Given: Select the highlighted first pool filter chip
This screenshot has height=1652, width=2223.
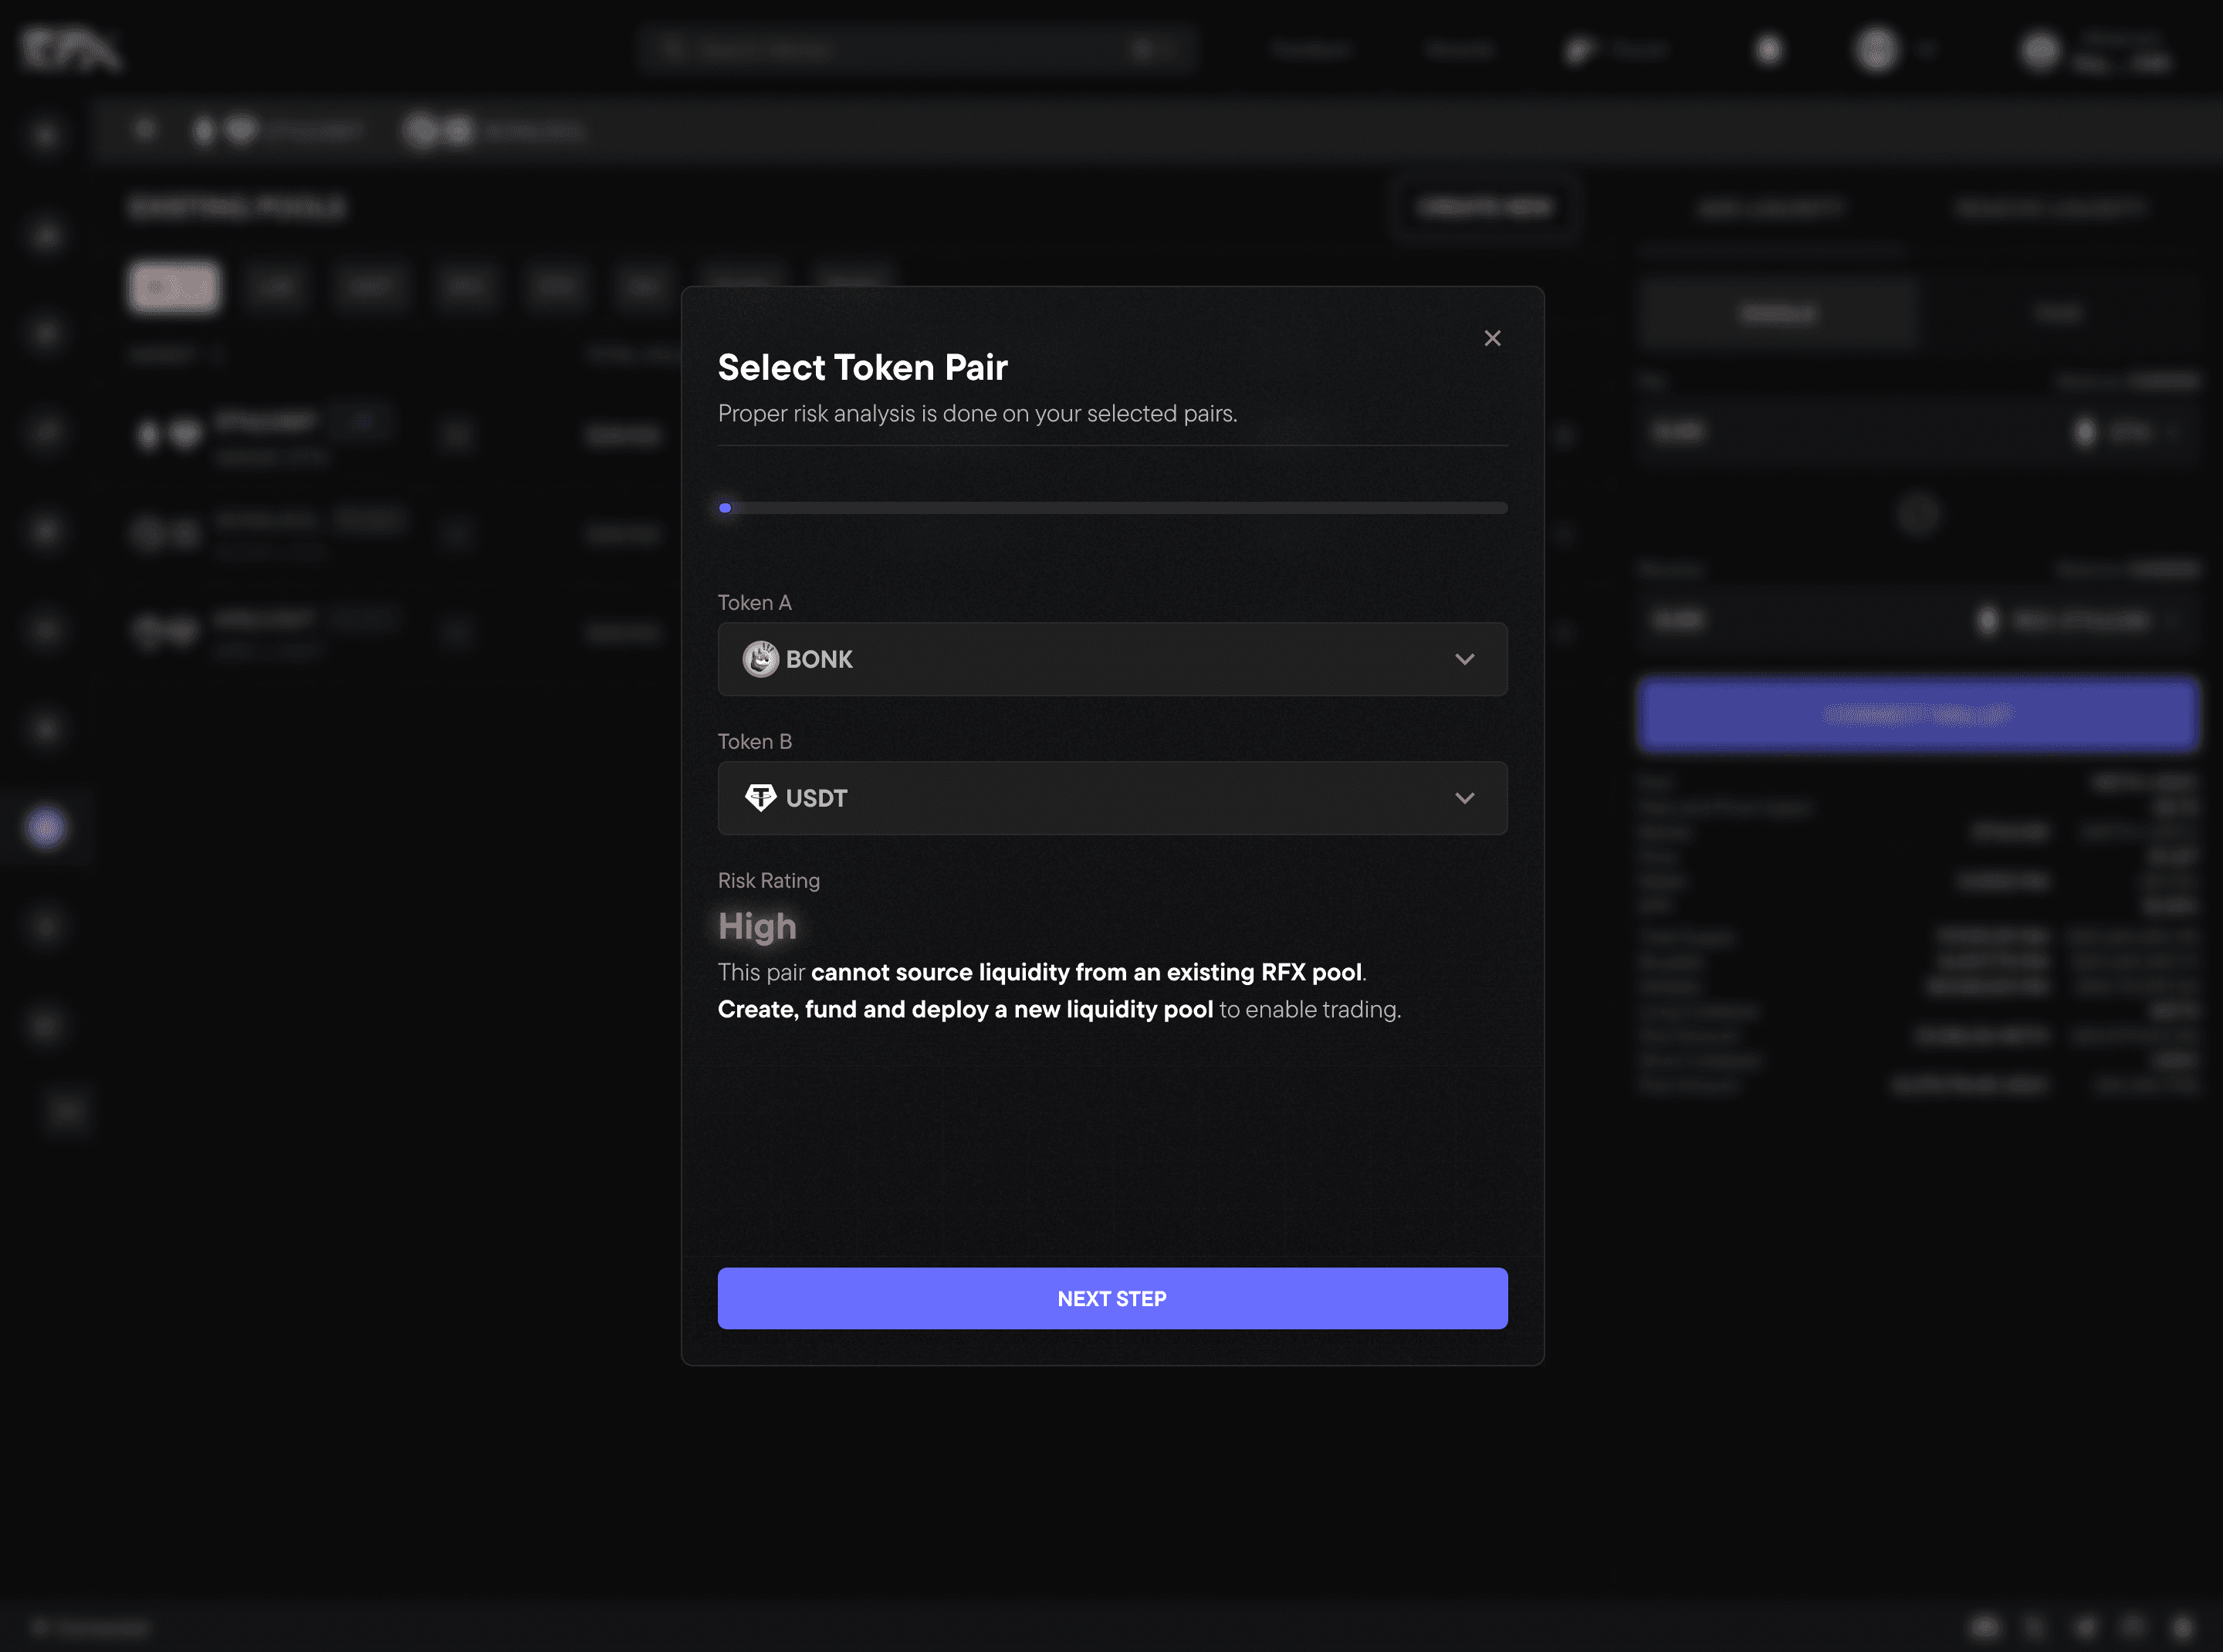Looking at the screenshot, I should 175,288.
